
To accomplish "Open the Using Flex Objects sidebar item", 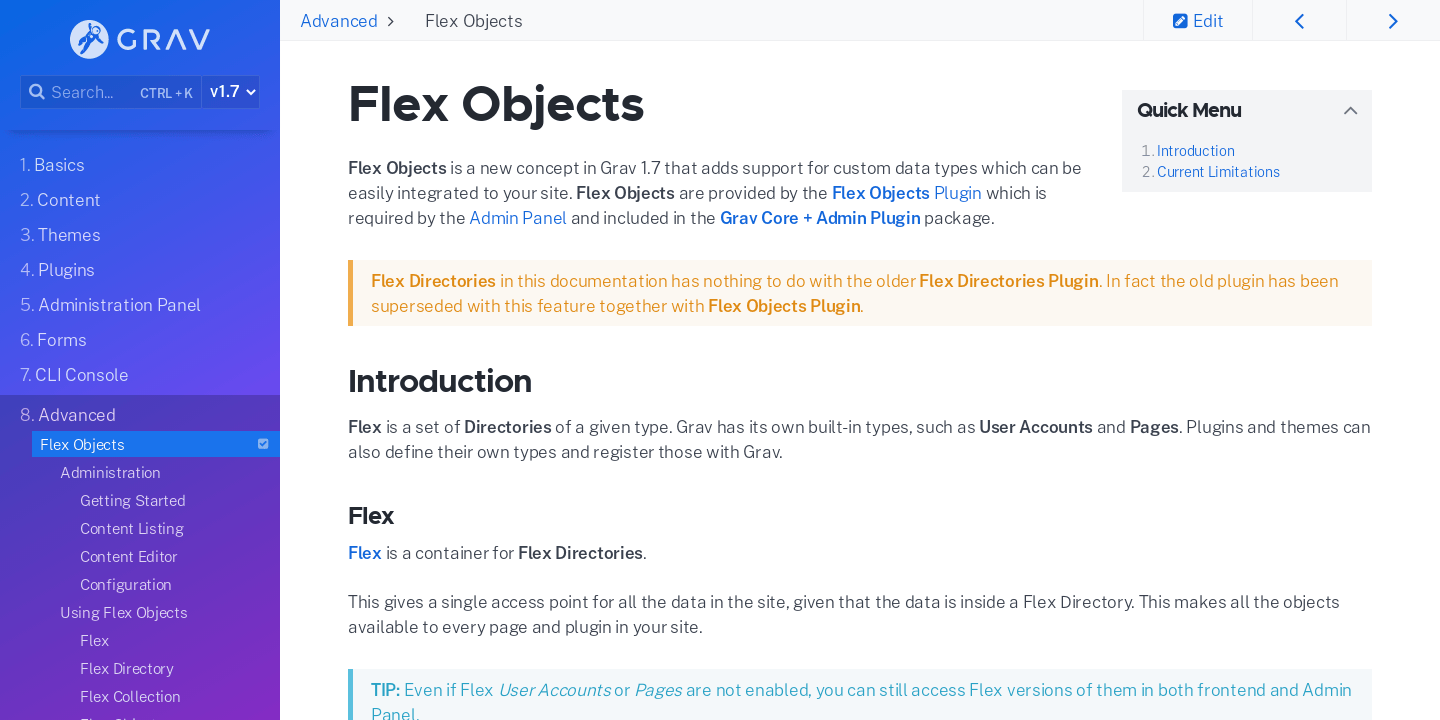I will [124, 612].
